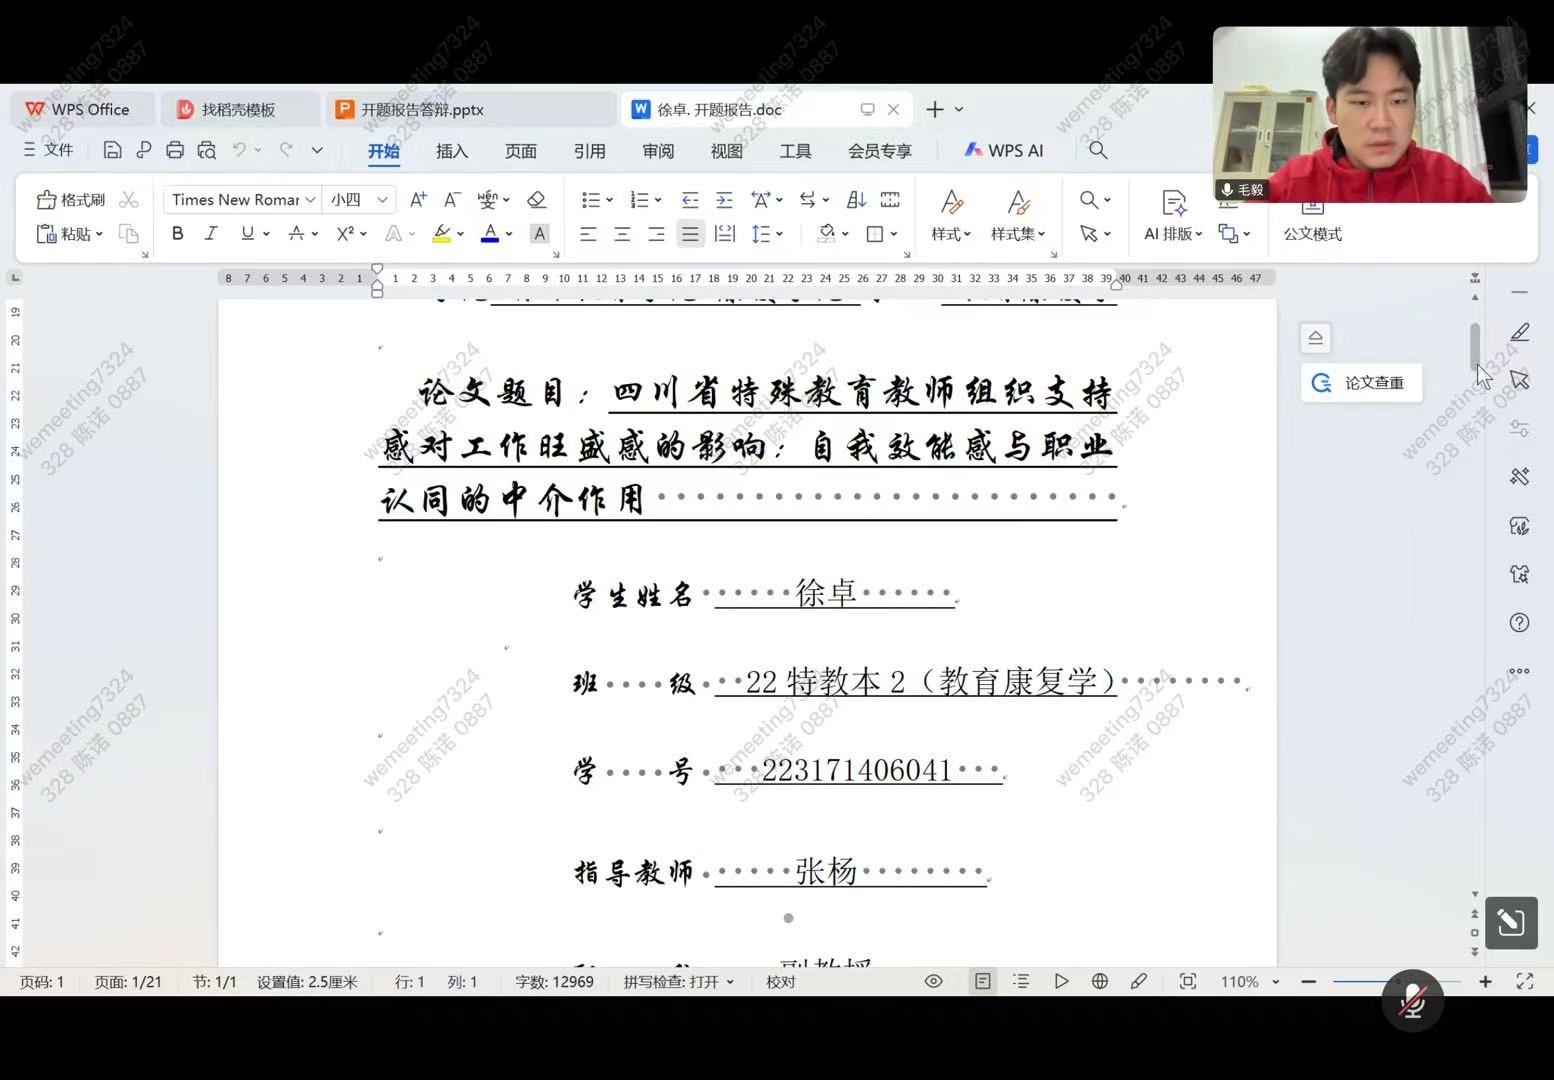Select justify text alignment
Screen dimensions: 1554x1080
pos(690,234)
